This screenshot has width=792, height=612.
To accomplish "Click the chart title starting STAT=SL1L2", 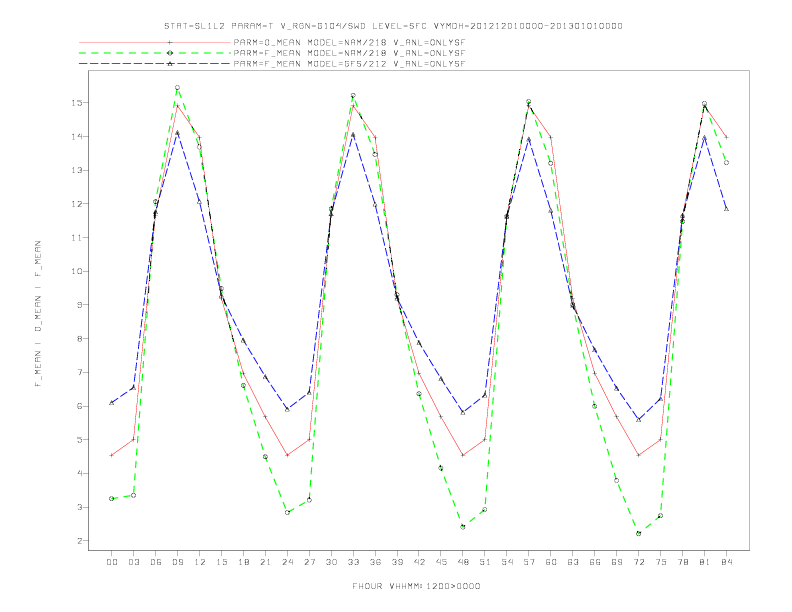I will tap(393, 26).
